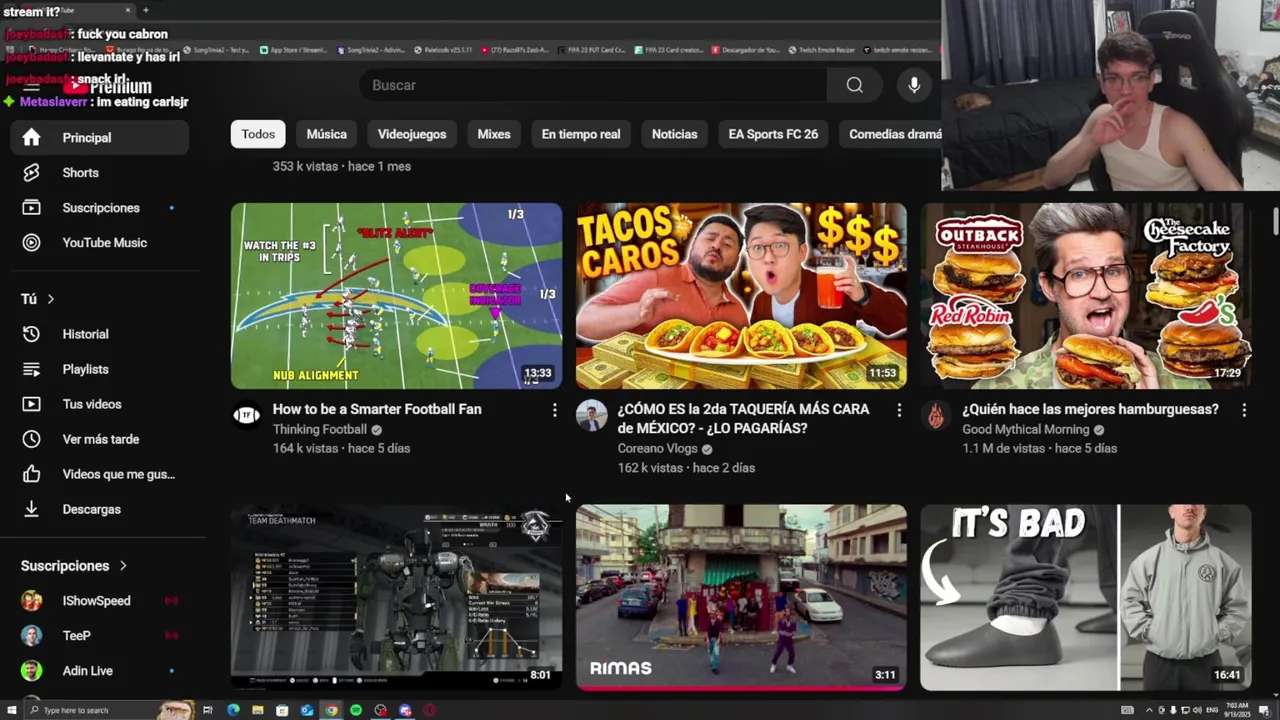The height and width of the screenshot is (720, 1280).
Task: Open the IT'S BAD shoe thumbnail
Action: pos(1086,597)
